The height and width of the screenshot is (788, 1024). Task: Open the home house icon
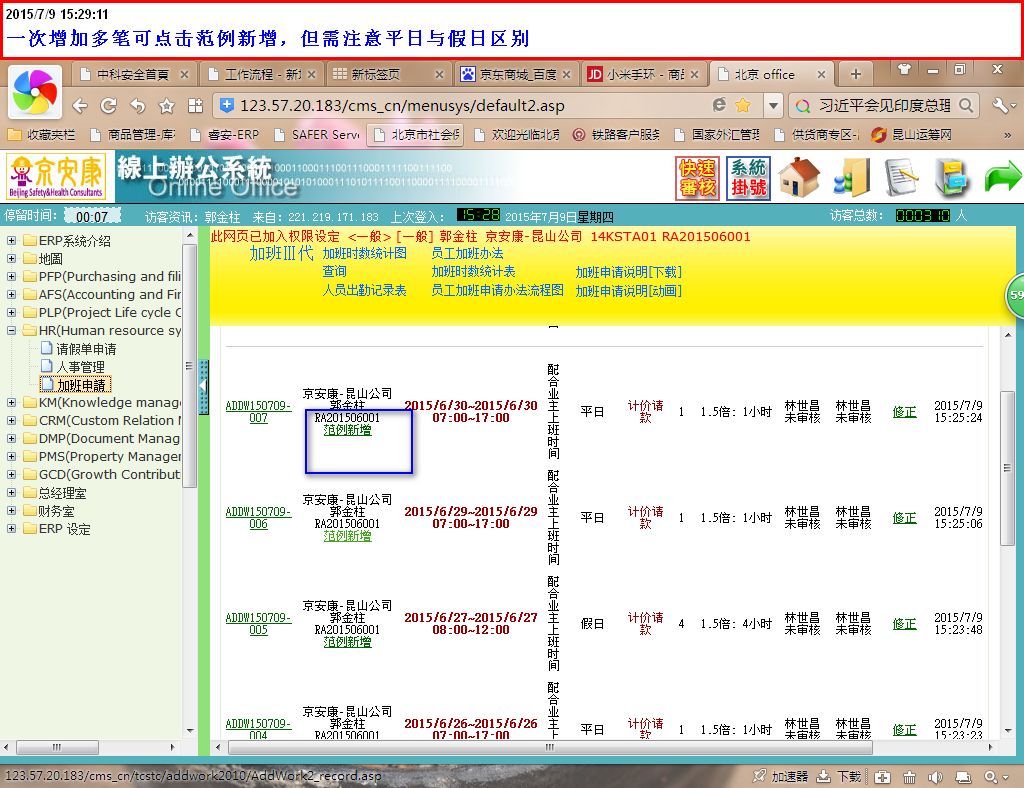tap(799, 178)
